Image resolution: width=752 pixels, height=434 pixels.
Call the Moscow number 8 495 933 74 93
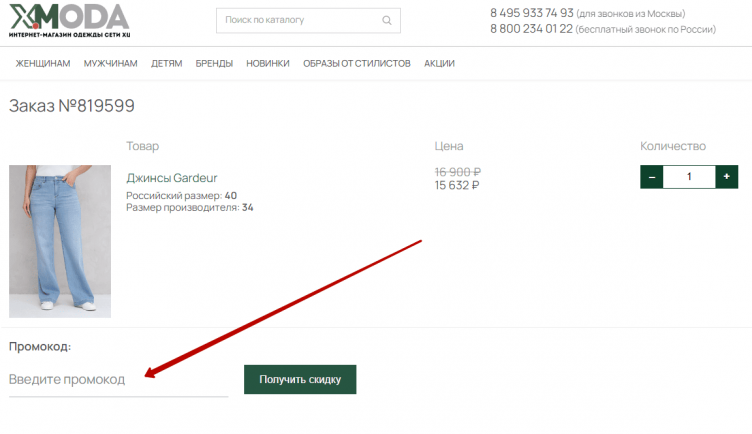click(x=531, y=13)
